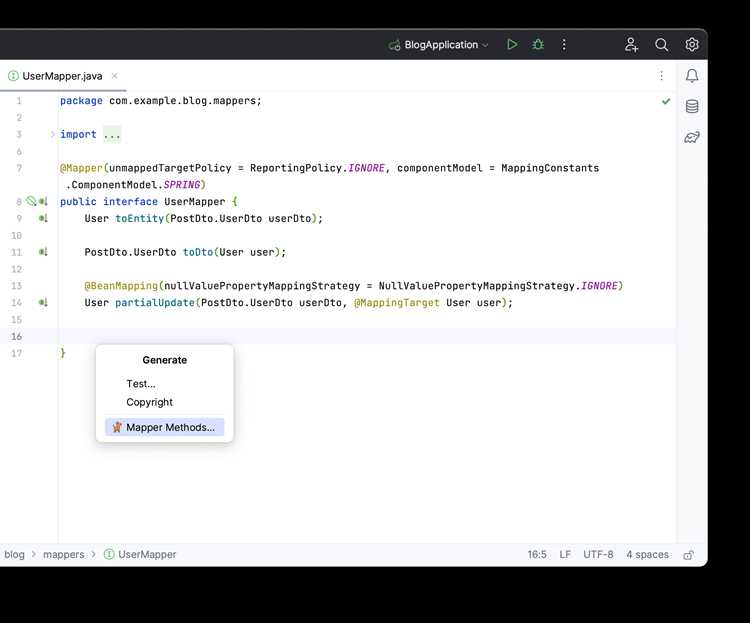Open IDE settings gear icon
This screenshot has width=750, height=623.
coord(692,44)
